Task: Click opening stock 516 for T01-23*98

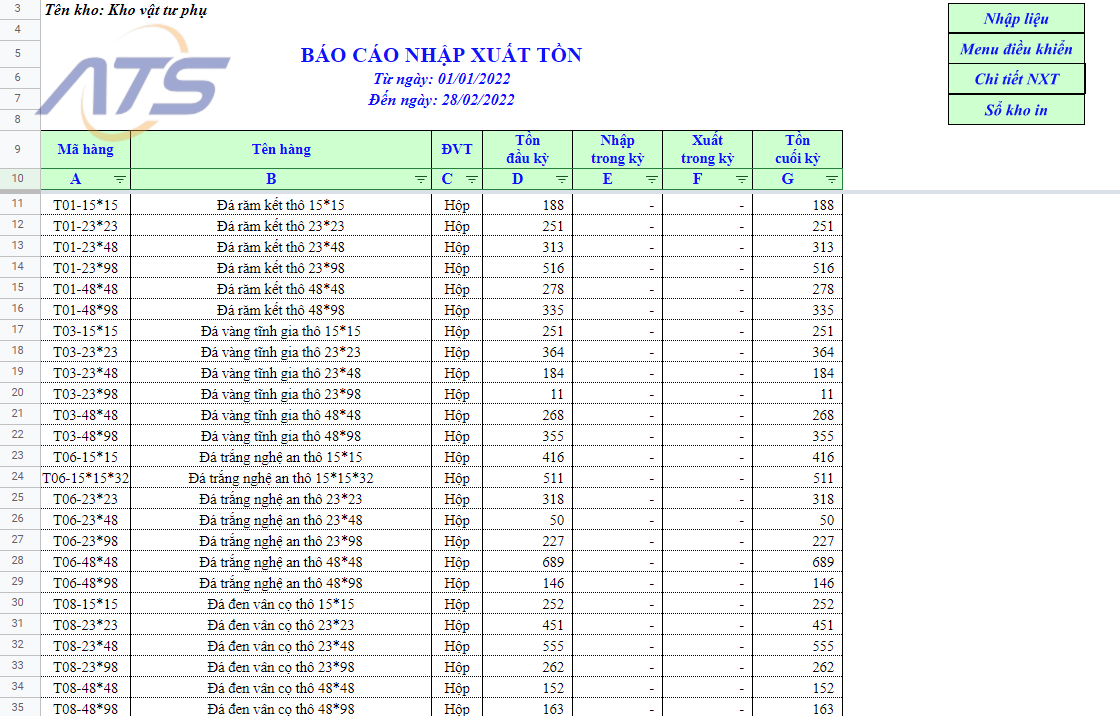Action: pos(528,268)
